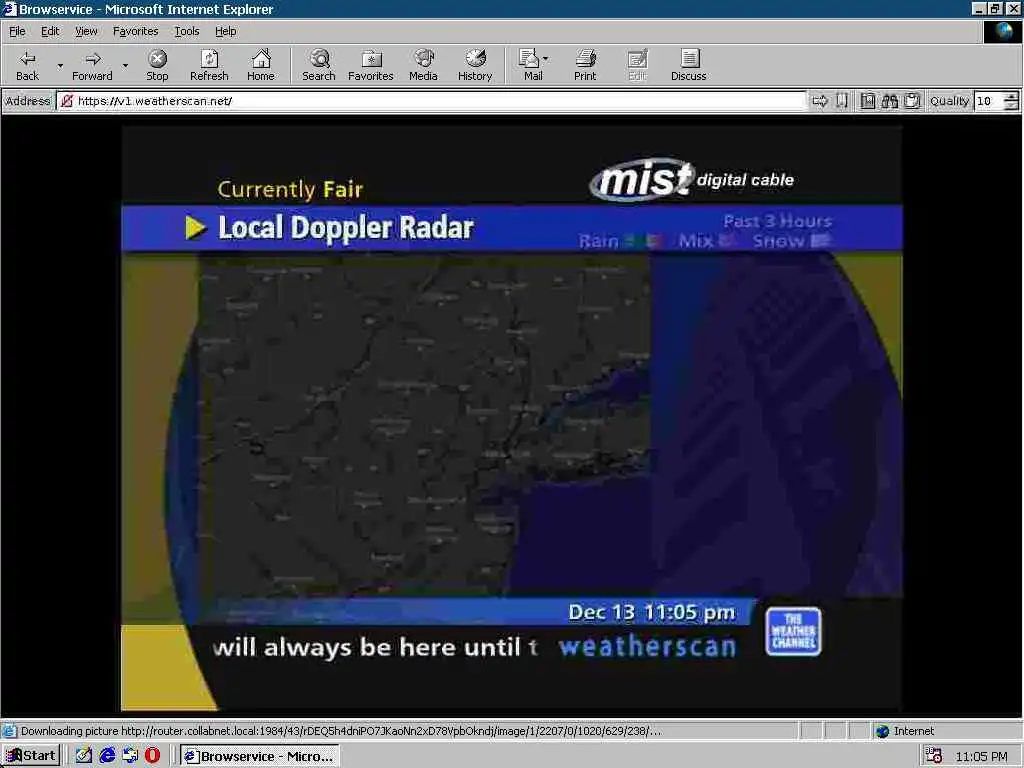Click the 11:05 PM taskbar clock

(x=981, y=756)
